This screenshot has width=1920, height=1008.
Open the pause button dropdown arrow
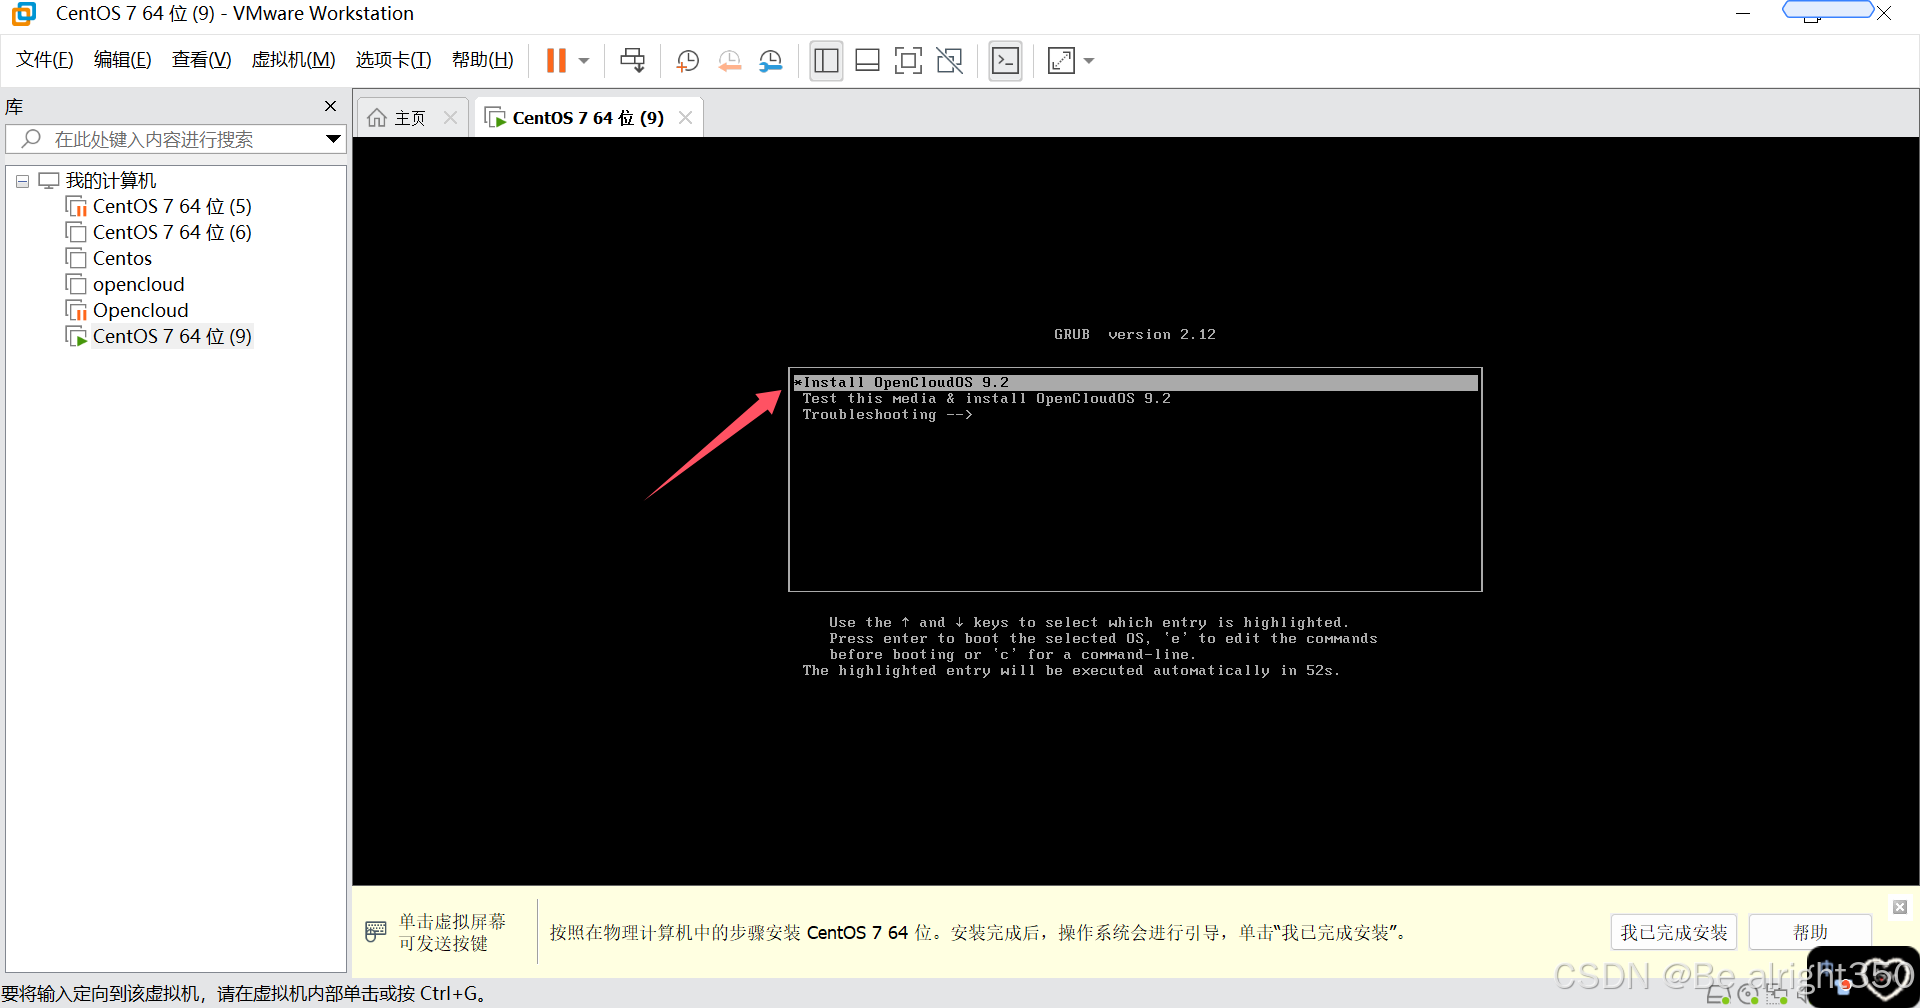click(583, 60)
